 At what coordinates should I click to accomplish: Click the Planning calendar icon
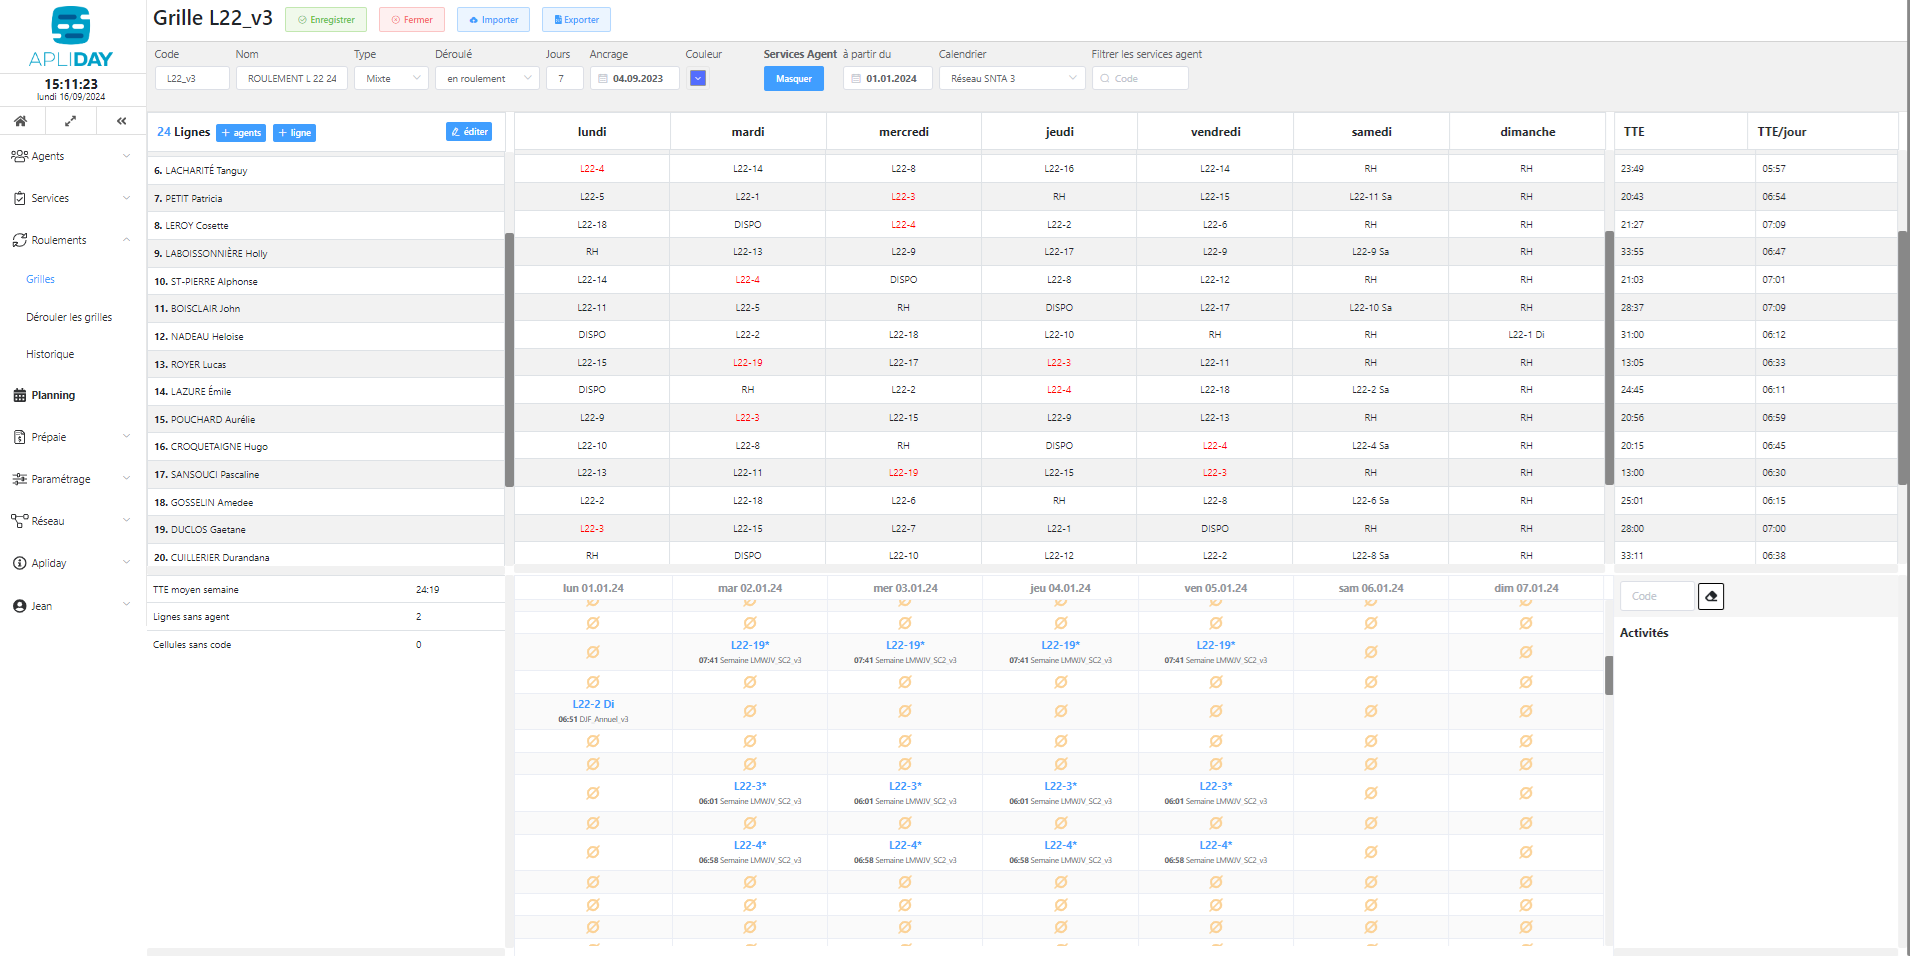[20, 396]
